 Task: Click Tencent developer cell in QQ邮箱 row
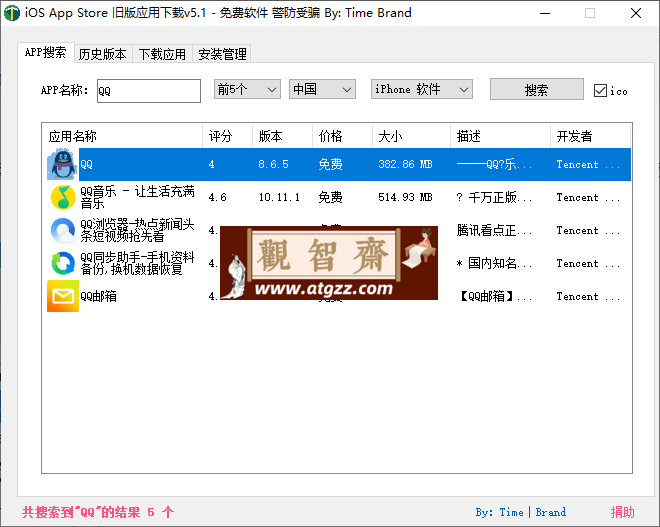tap(588, 296)
